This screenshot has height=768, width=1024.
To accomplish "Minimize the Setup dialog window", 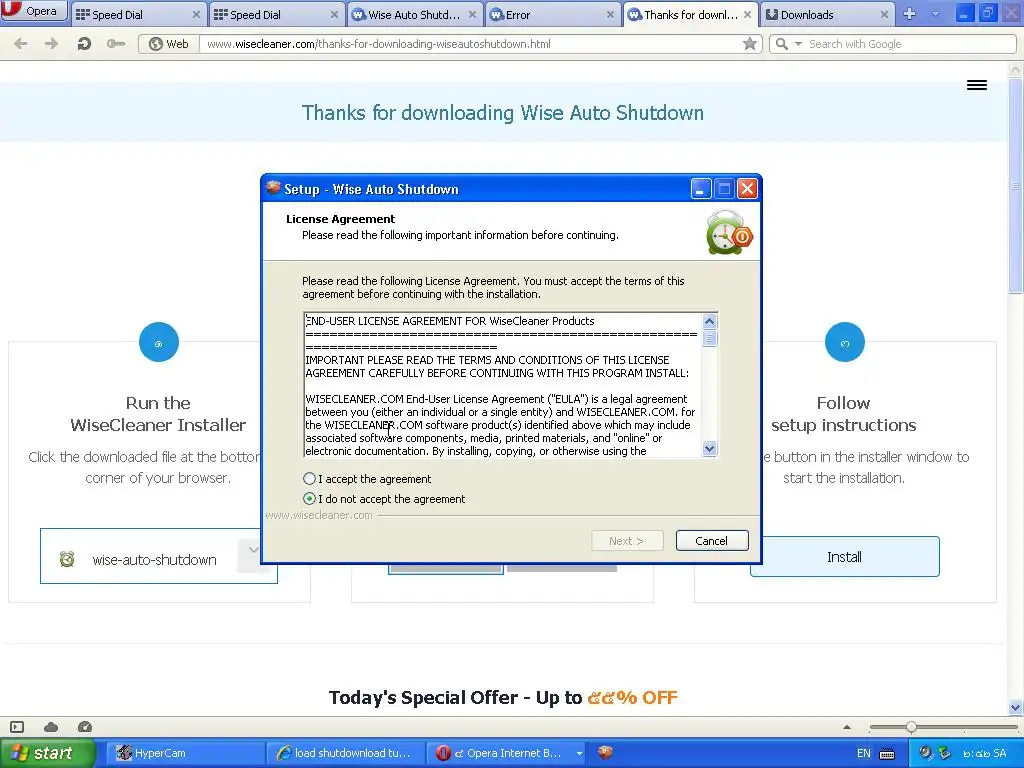I will 700,189.
